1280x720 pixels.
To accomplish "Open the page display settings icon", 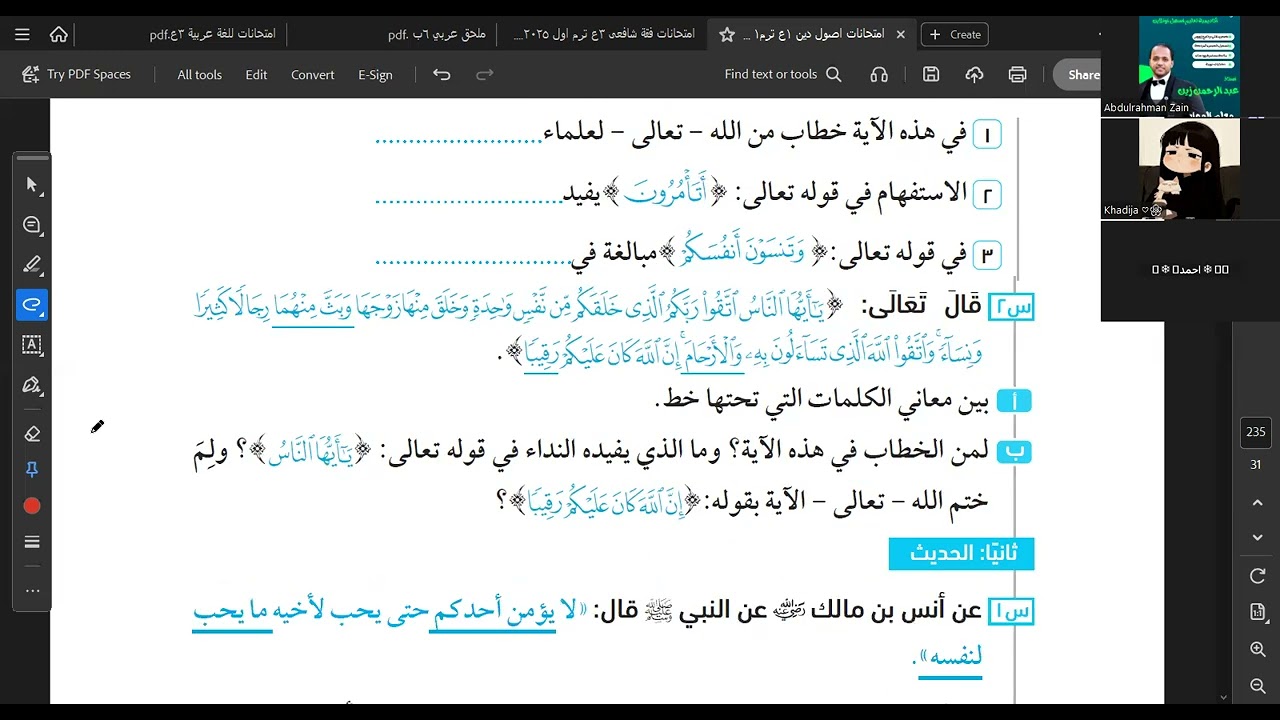I will (x=1258, y=612).
